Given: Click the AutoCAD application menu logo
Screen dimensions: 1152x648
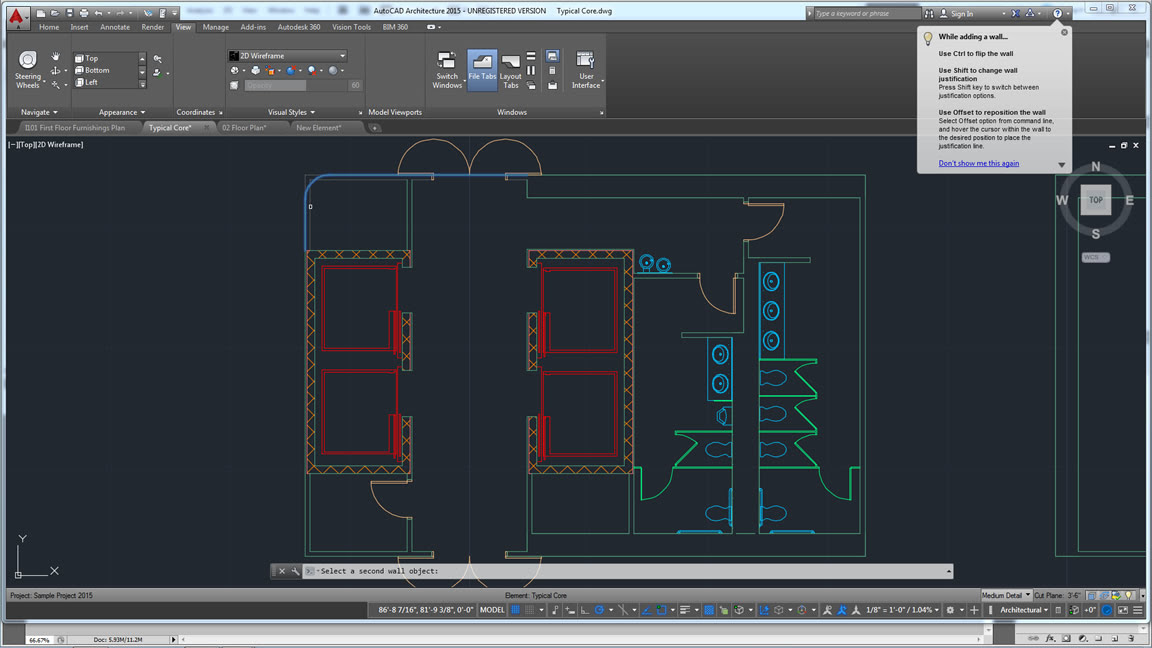Looking at the screenshot, I should click(x=16, y=16).
